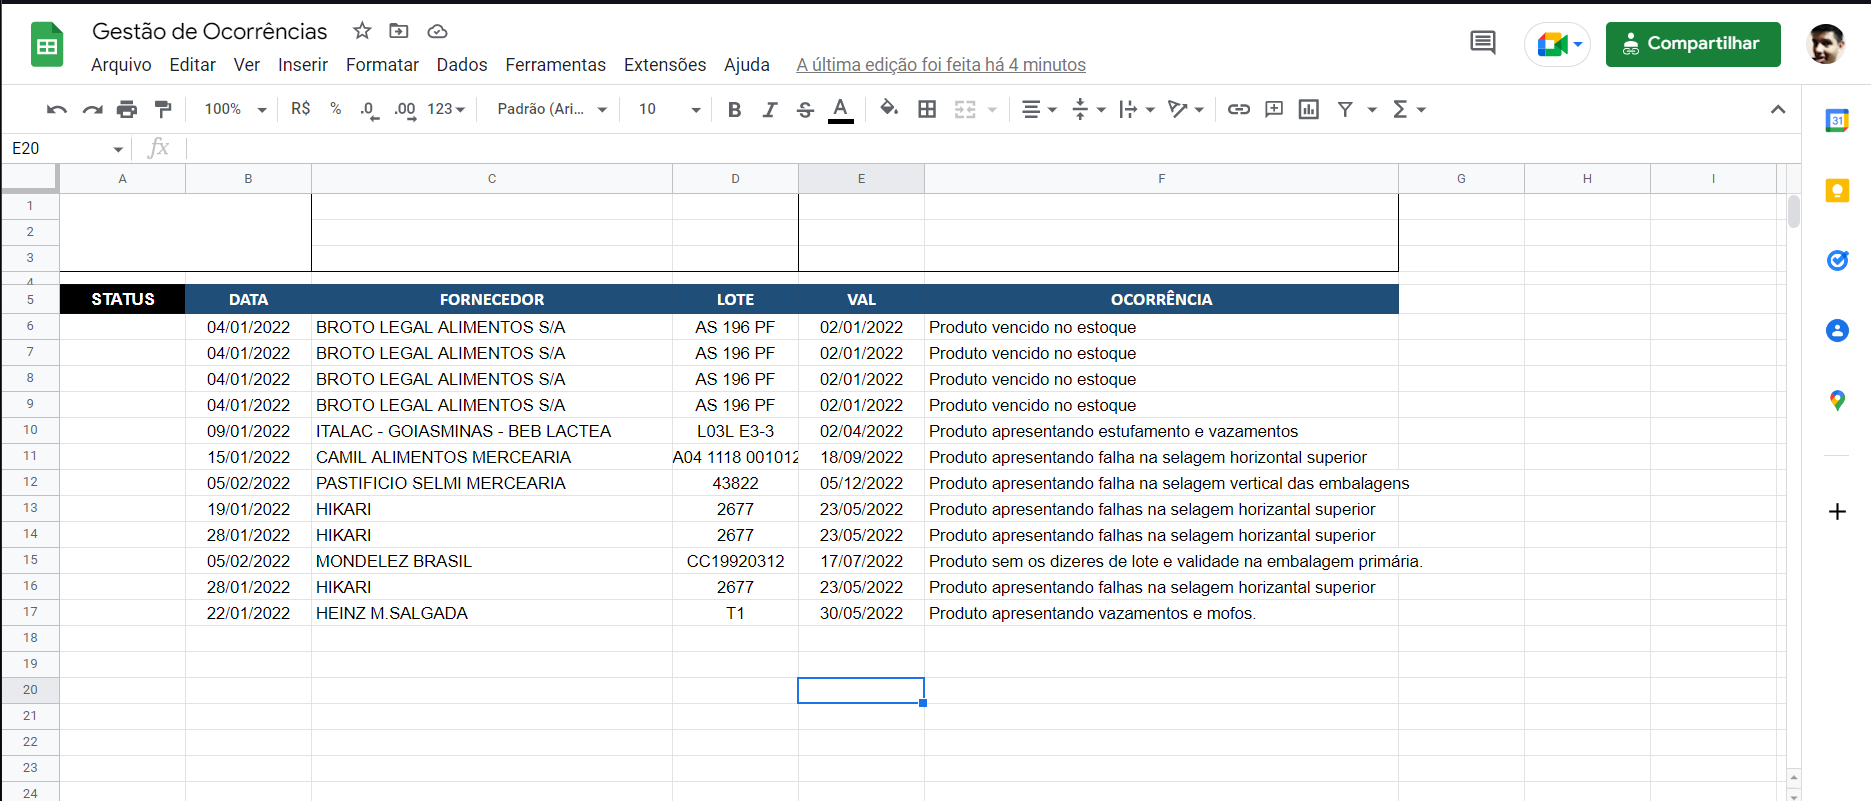The width and height of the screenshot is (1871, 801).
Task: Open zoom 100% dropdown
Action: 236,109
